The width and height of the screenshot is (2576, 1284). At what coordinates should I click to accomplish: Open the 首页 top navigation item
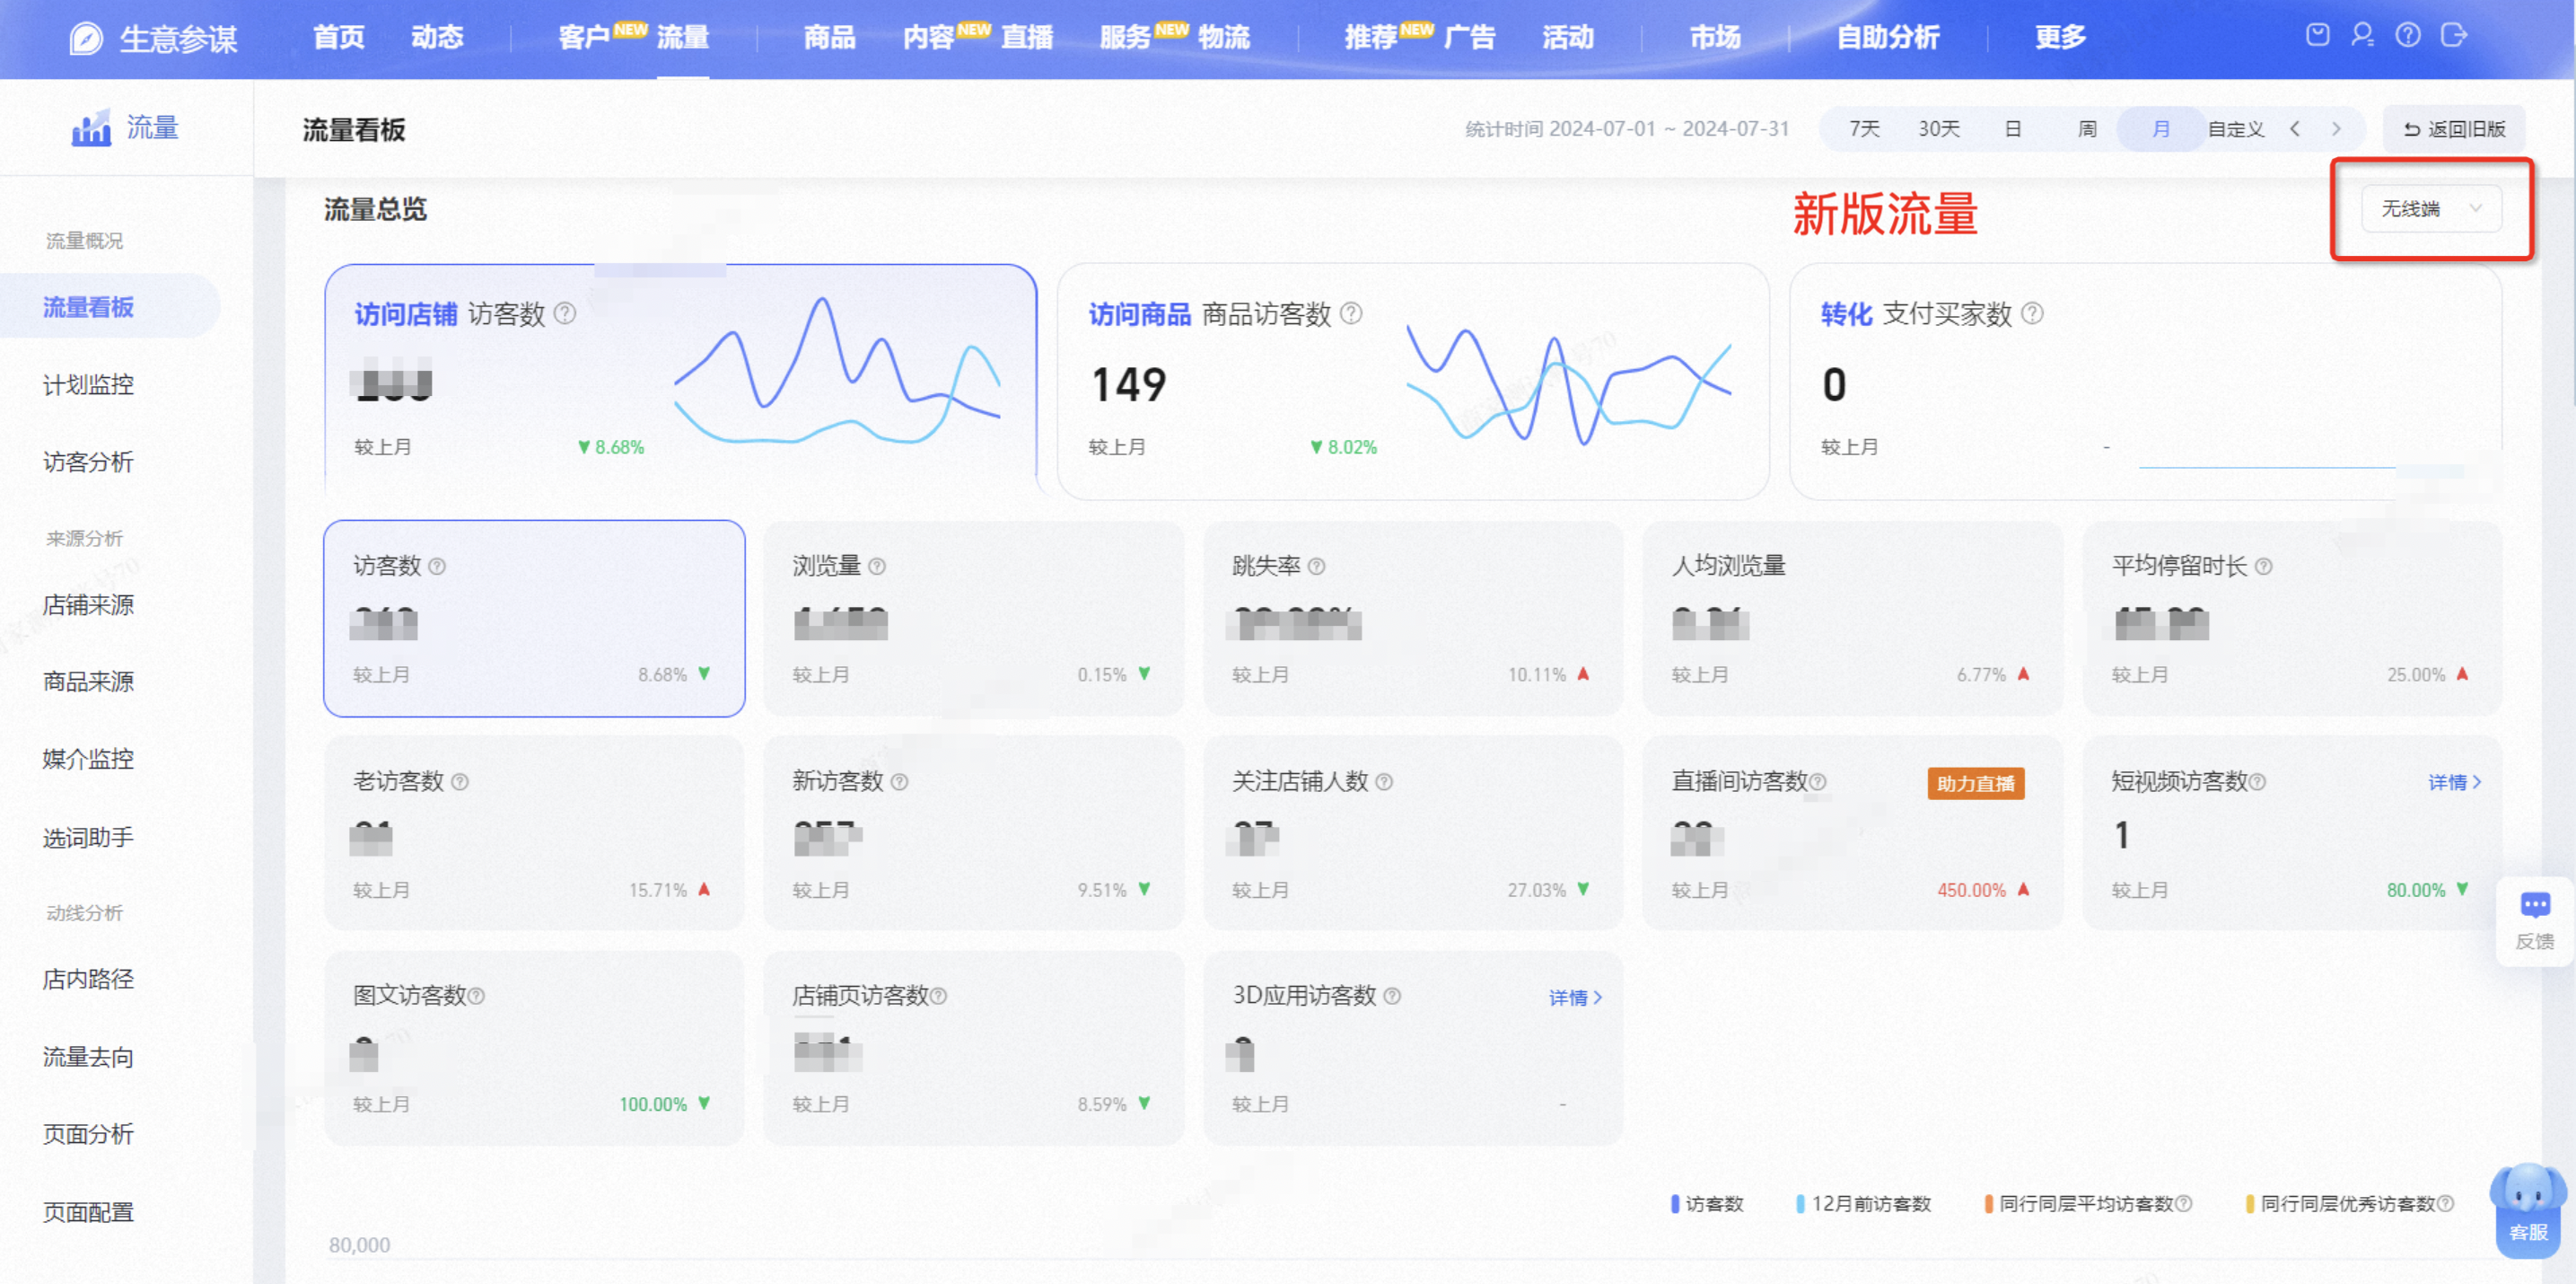338,37
